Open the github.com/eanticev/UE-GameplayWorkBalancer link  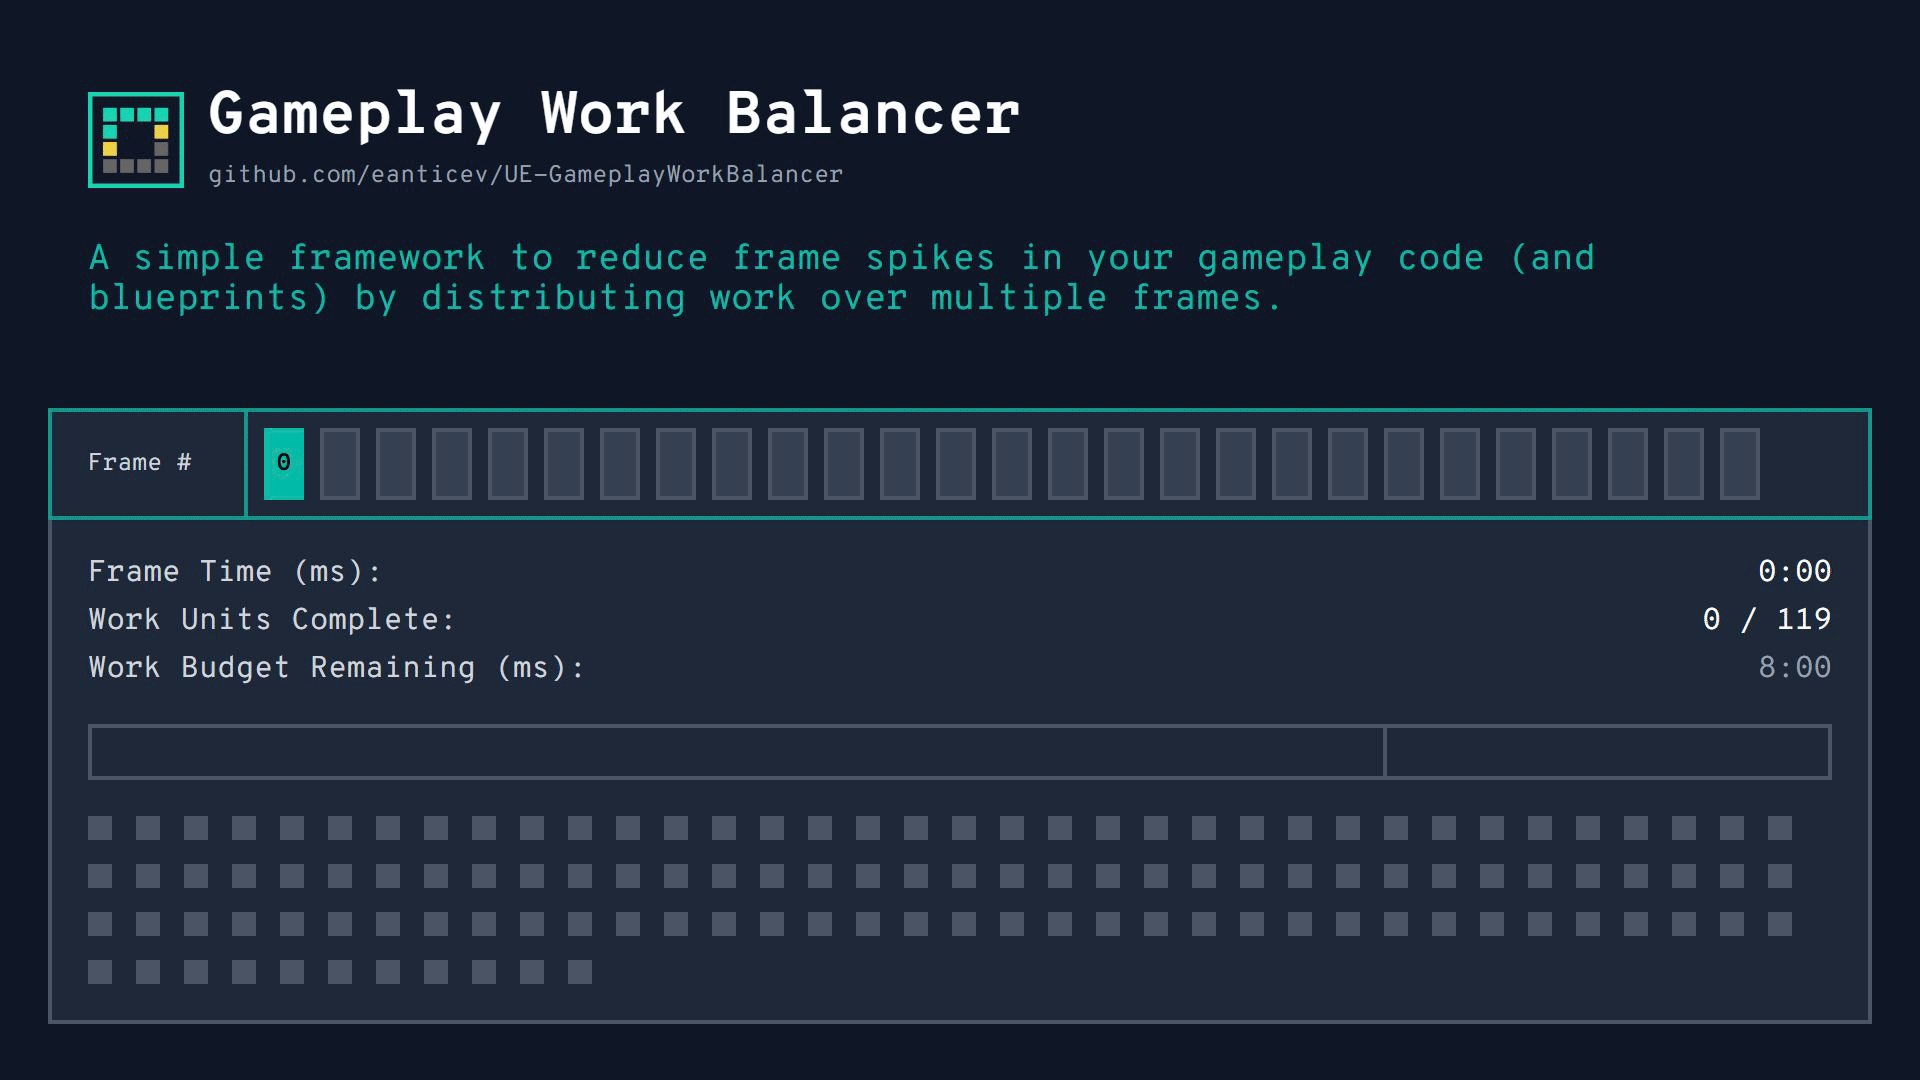525,175
